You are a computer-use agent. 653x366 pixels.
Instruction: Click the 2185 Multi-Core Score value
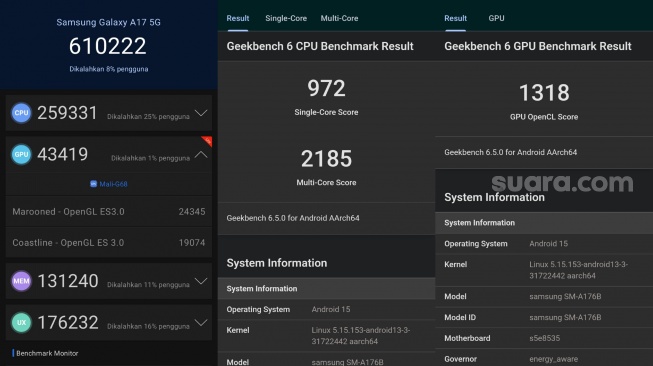[x=326, y=159]
